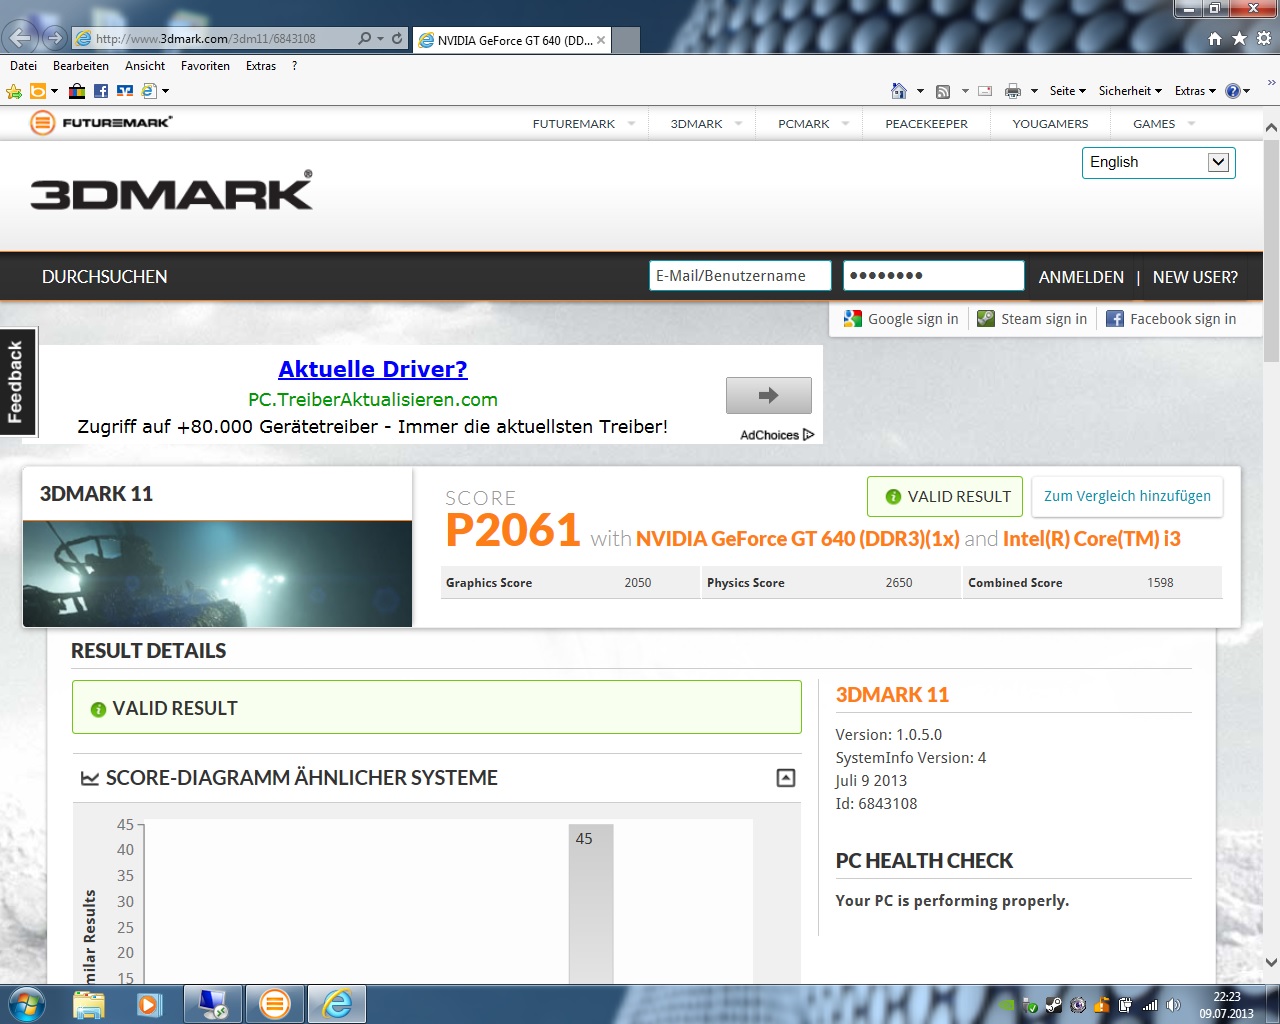Open favorites with the white star icon
Image resolution: width=1280 pixels, height=1024 pixels.
click(x=1239, y=38)
